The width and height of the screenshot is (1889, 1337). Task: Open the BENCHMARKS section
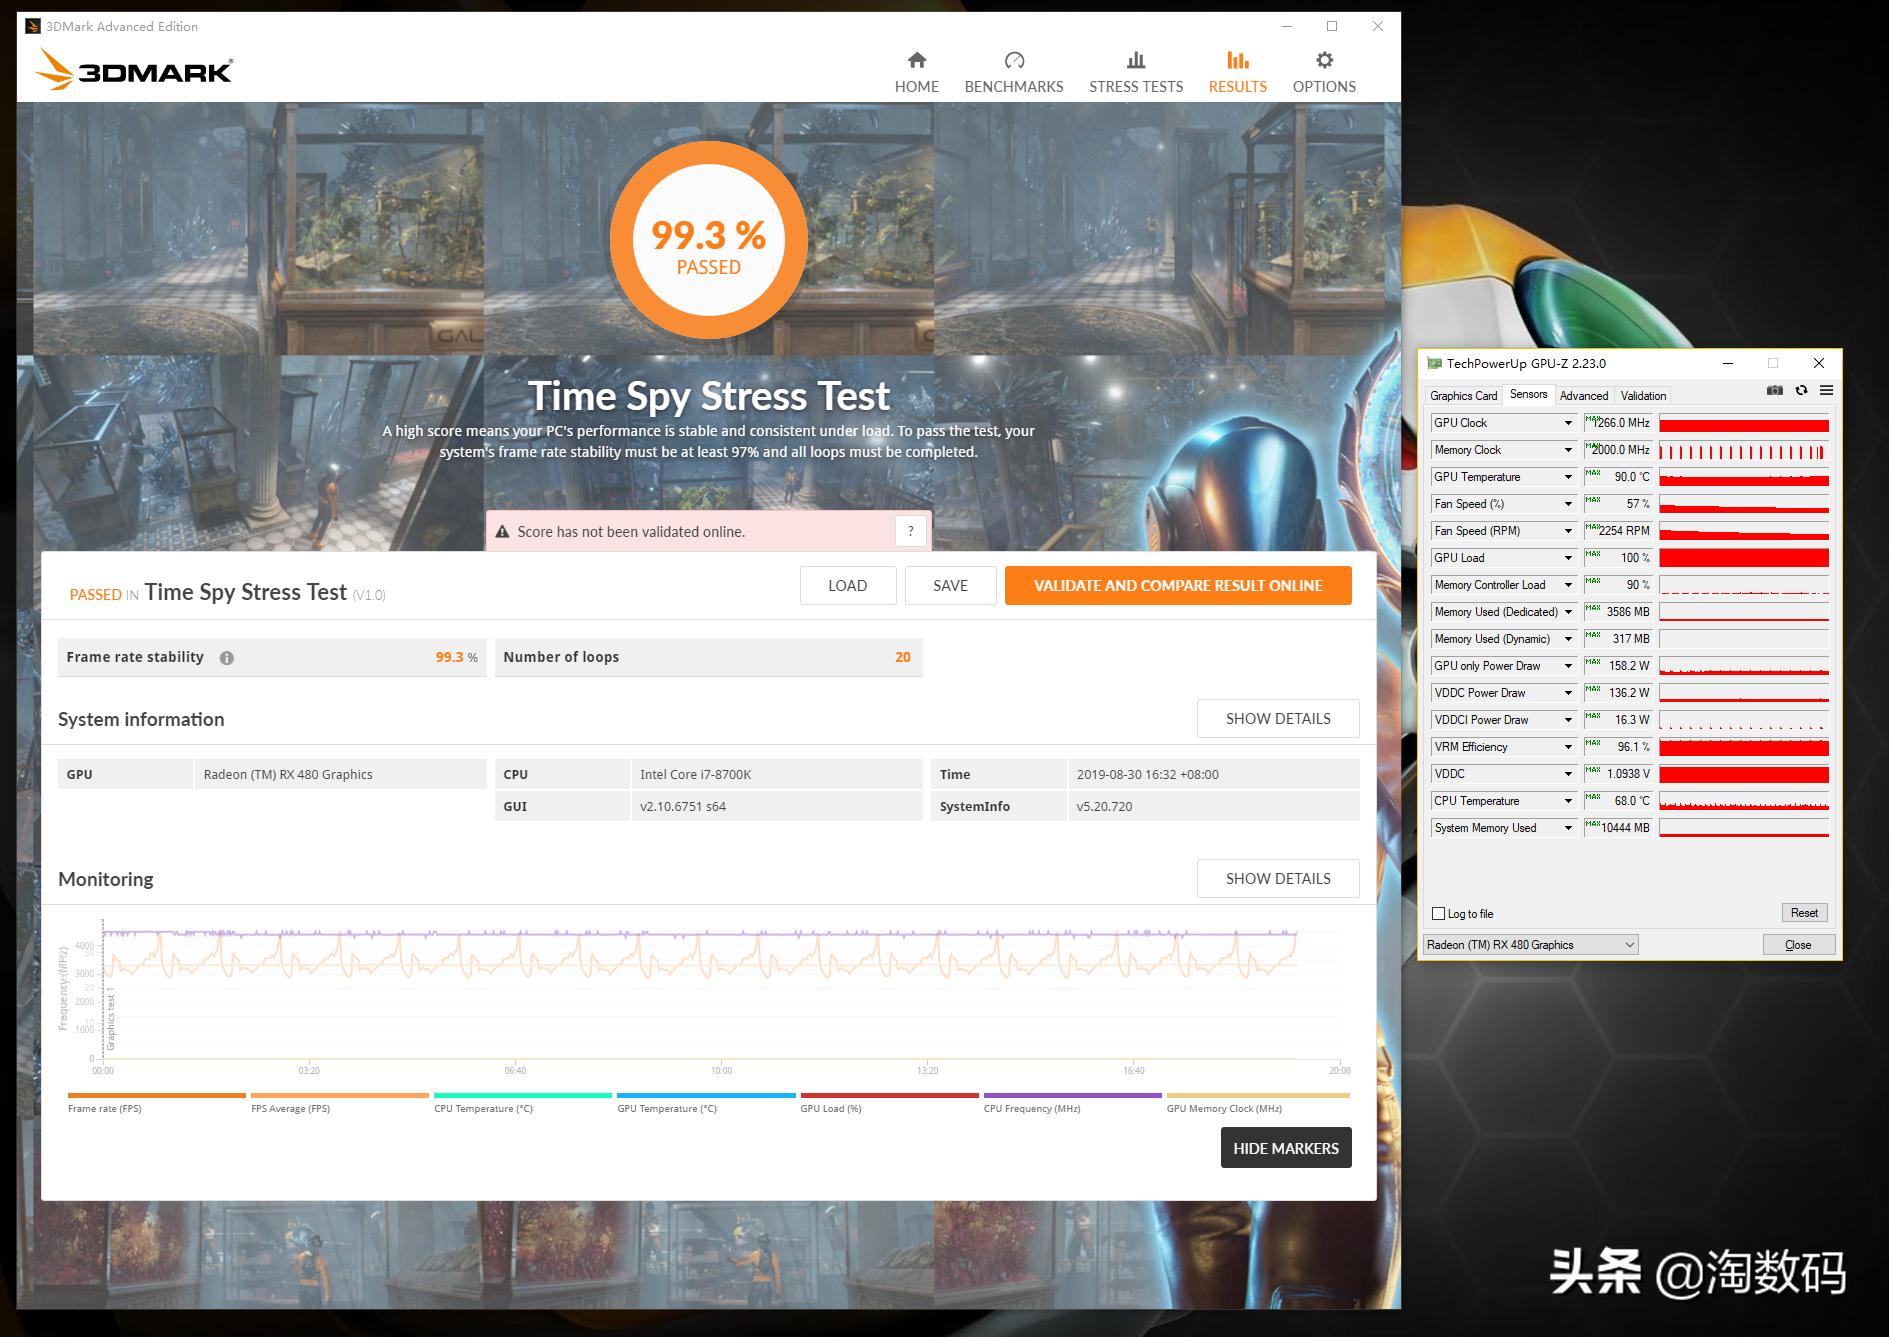(1013, 73)
